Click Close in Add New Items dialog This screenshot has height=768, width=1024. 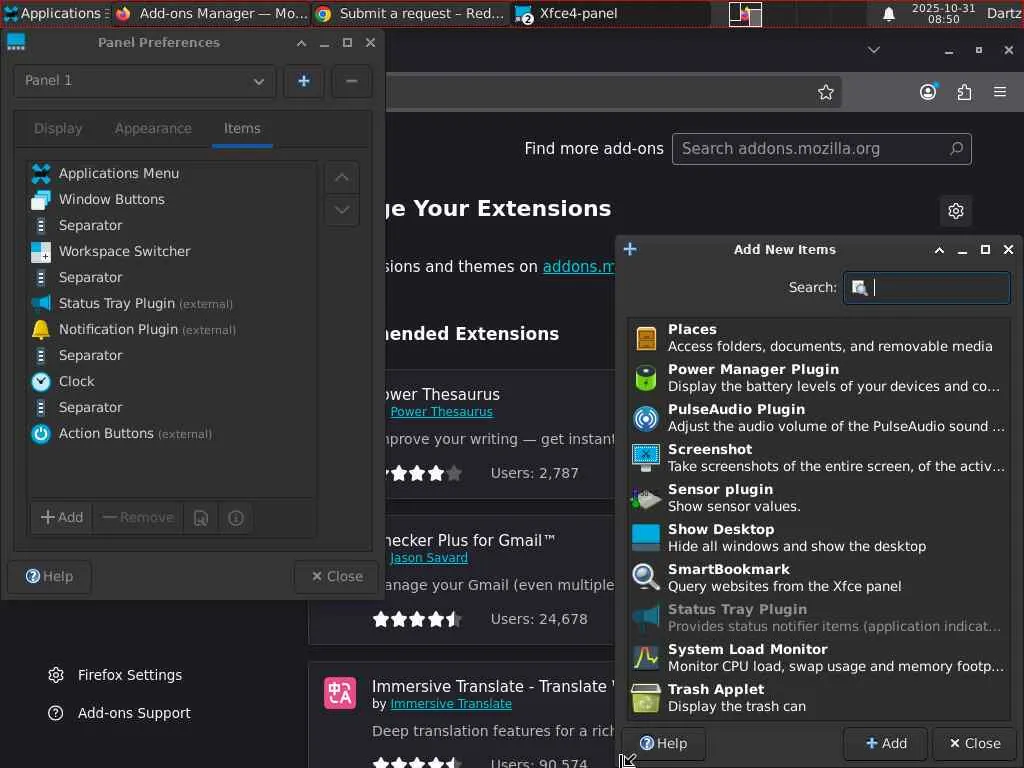tap(974, 744)
